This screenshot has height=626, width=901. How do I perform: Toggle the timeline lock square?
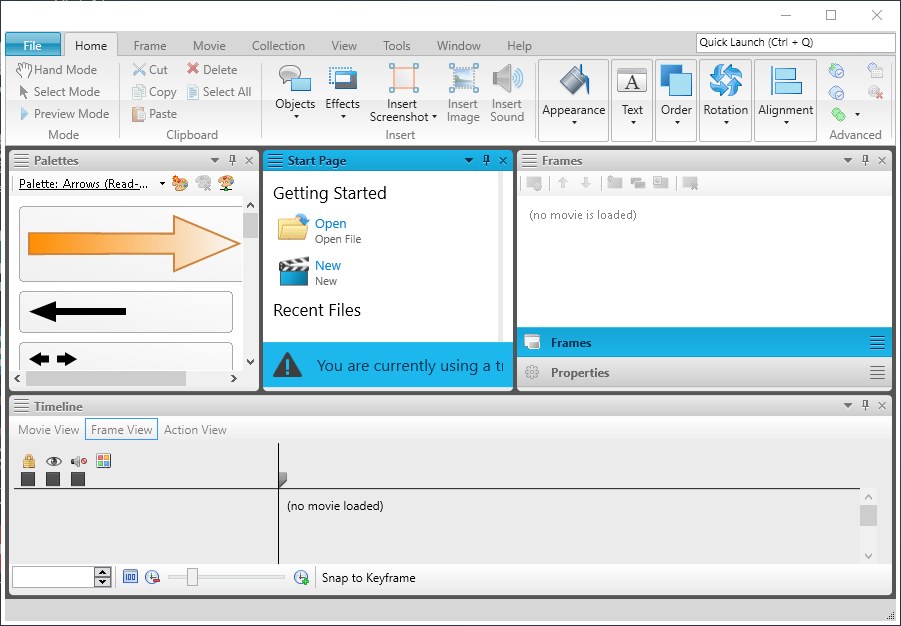point(28,479)
